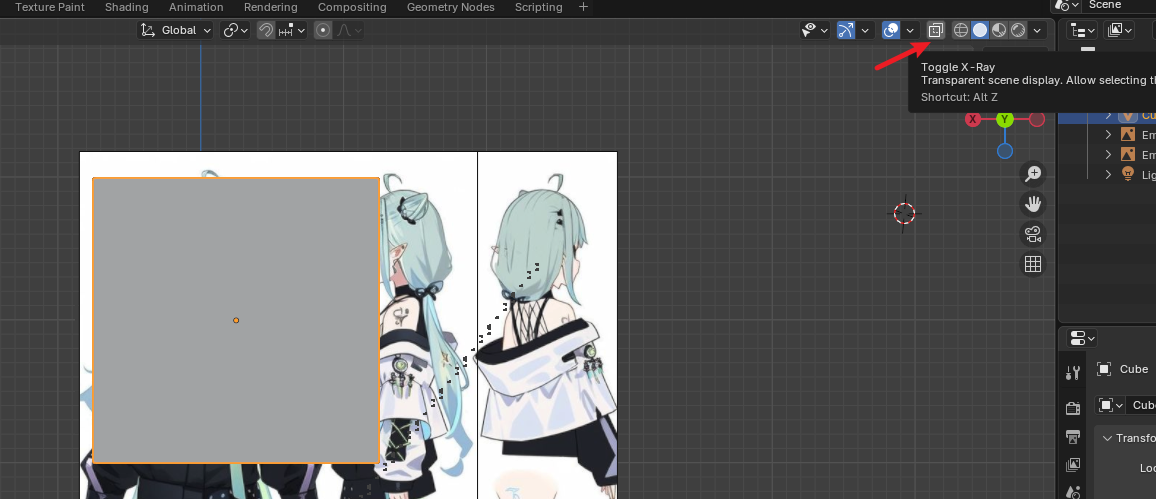Click the red X axis on navigation gizmo
This screenshot has height=499, width=1156.
(x=972, y=119)
